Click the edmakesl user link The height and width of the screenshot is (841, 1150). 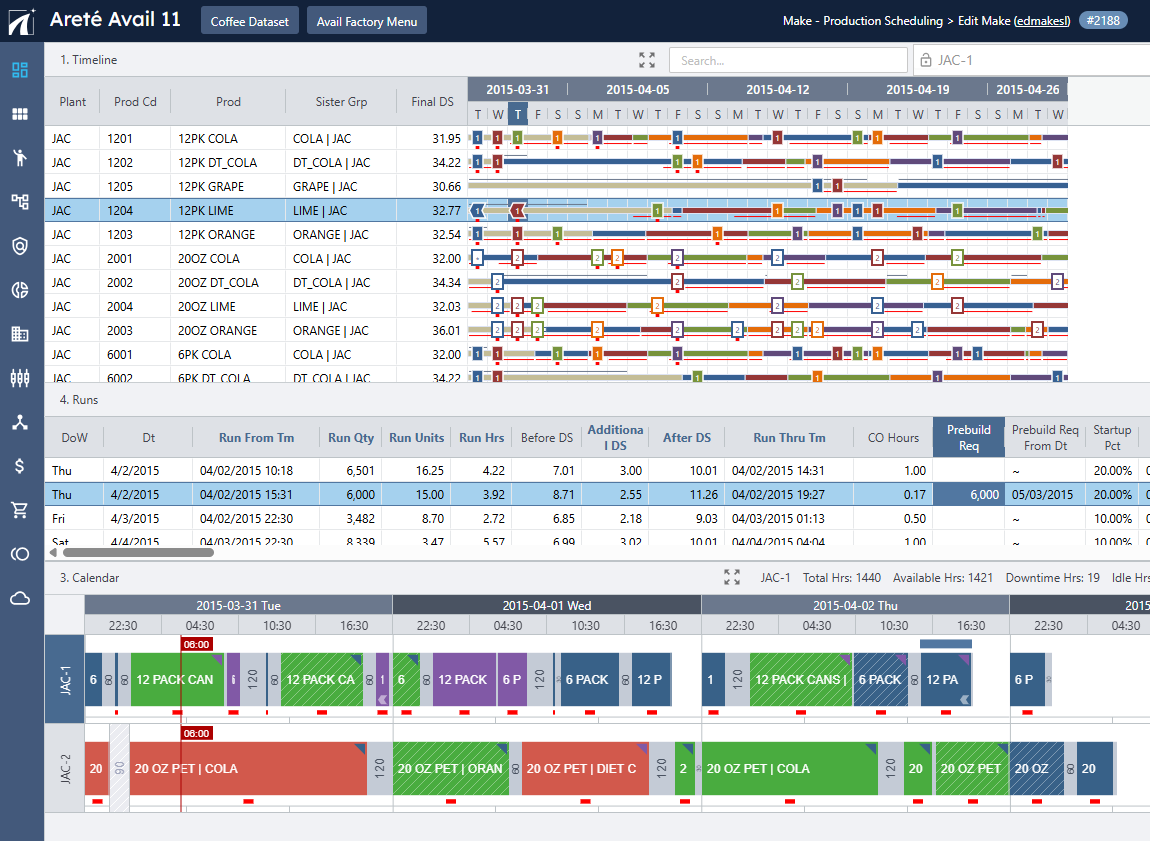pos(1041,21)
